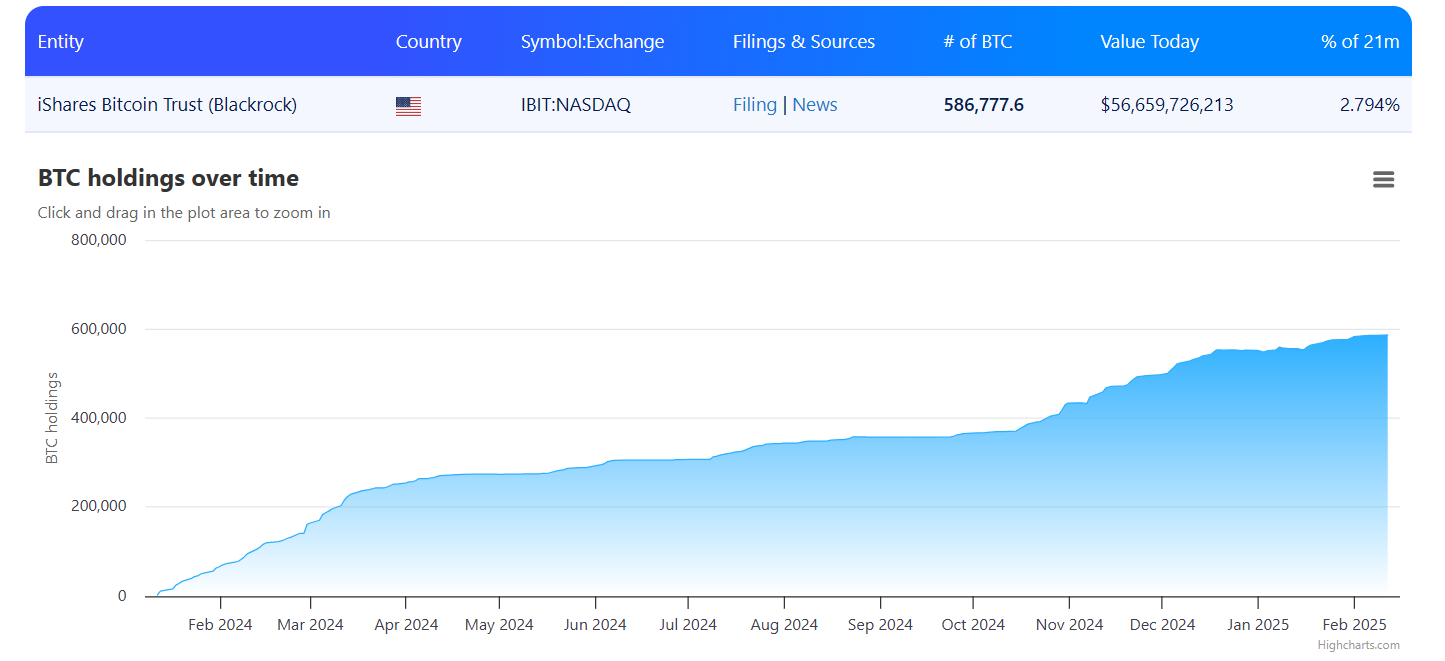
Task: Select the 586,777.6 BTC holdings value
Action: click(x=983, y=105)
